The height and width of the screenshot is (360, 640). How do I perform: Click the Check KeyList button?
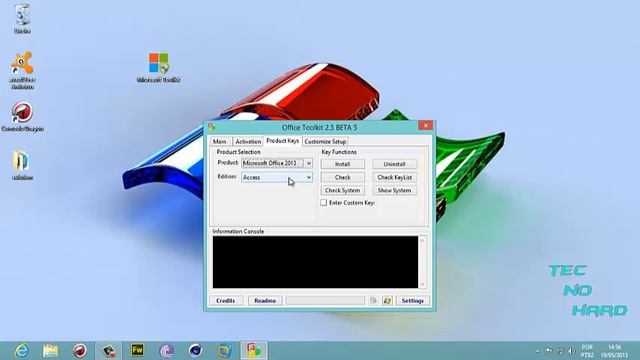[394, 177]
